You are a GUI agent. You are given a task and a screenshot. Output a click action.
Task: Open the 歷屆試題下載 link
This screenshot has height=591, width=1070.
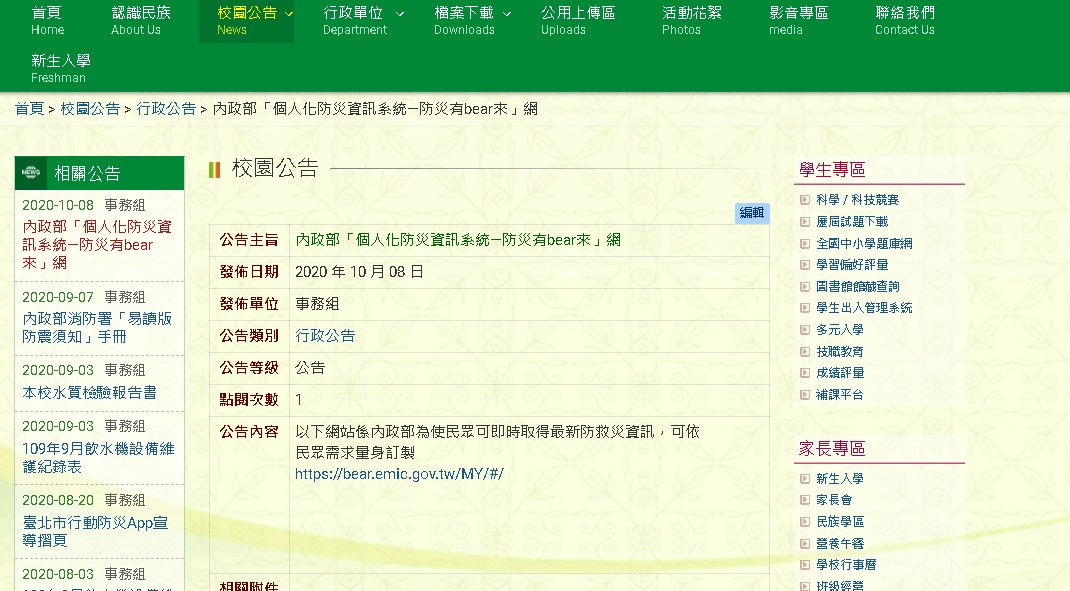point(852,222)
